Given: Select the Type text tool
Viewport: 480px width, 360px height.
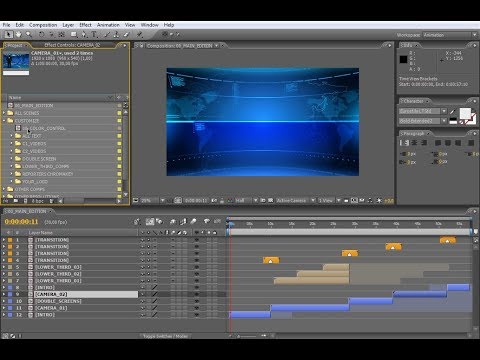Looking at the screenshot, I should pos(94,34).
